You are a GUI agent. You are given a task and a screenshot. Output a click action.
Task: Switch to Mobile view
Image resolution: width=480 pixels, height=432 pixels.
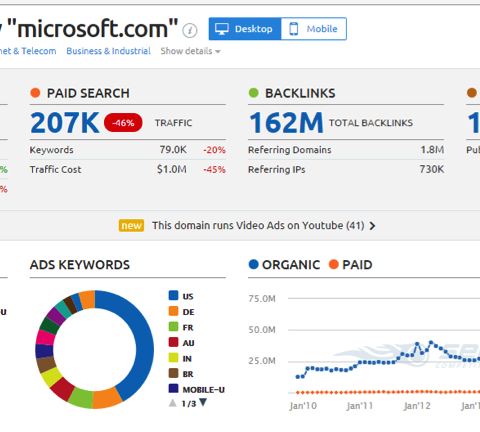pyautogui.click(x=314, y=29)
